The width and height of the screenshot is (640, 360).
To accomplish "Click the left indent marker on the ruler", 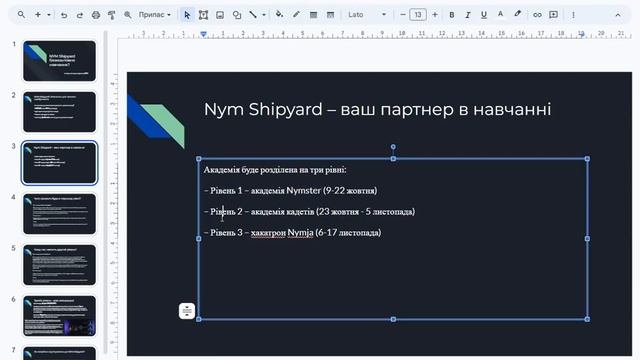I will [203, 34].
